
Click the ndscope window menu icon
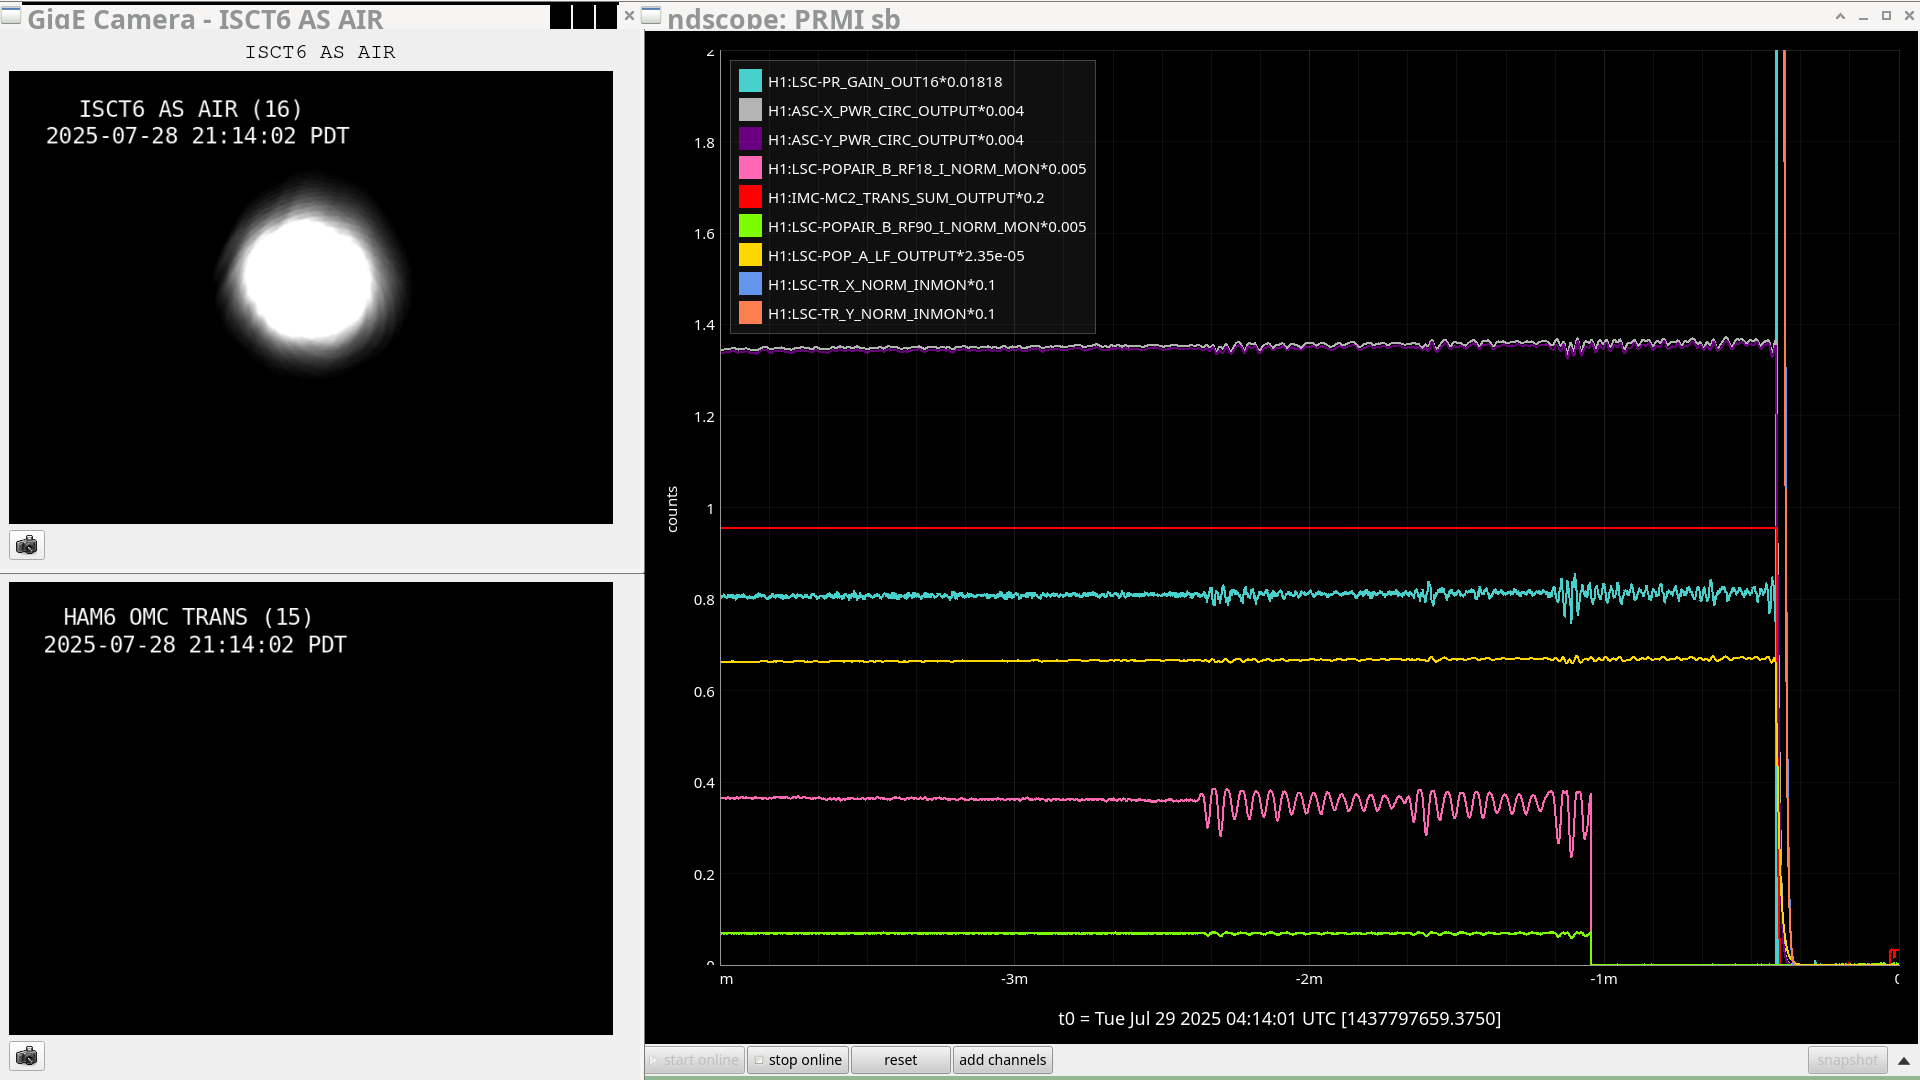(651, 15)
